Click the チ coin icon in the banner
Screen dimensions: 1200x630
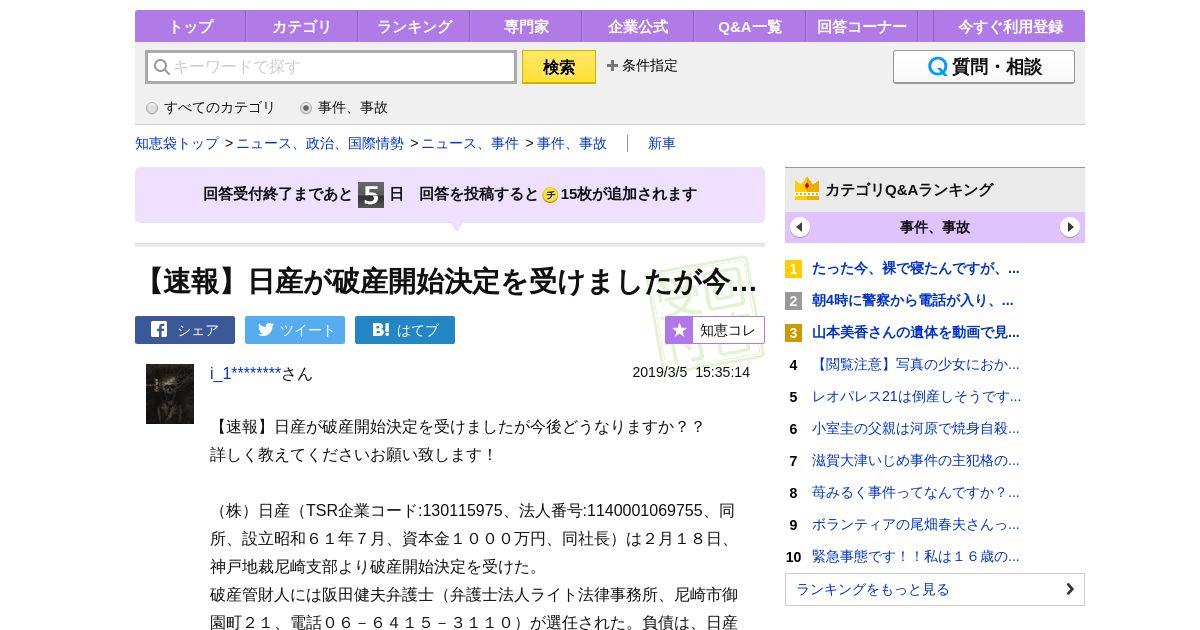click(x=550, y=195)
